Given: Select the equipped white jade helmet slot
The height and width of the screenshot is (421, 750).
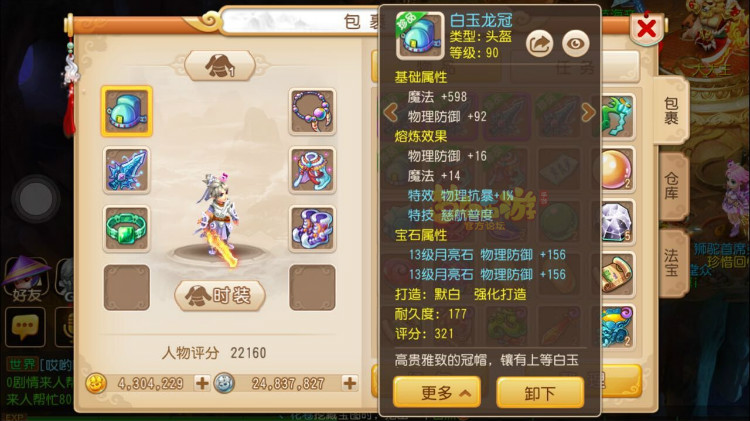Looking at the screenshot, I should coord(127,111).
